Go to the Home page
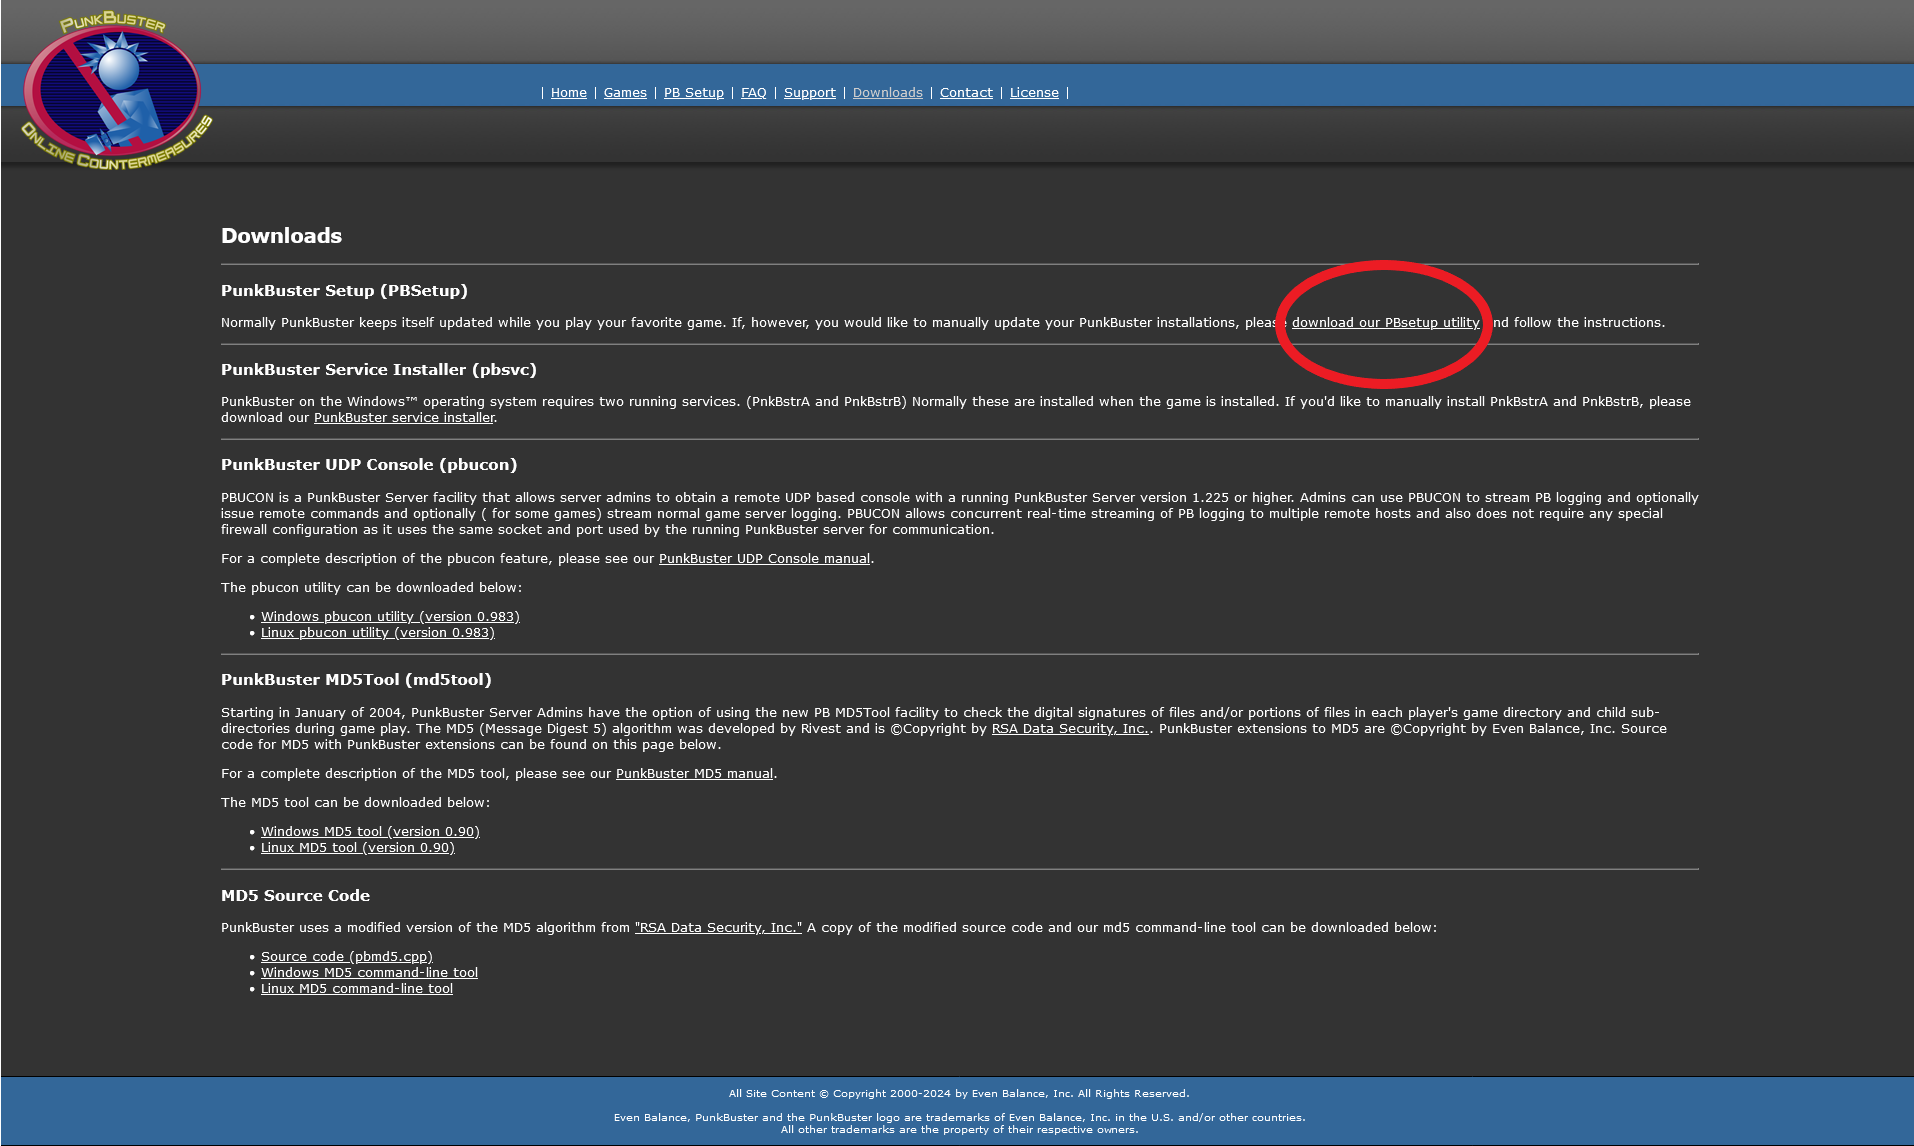This screenshot has width=1914, height=1146. (569, 93)
